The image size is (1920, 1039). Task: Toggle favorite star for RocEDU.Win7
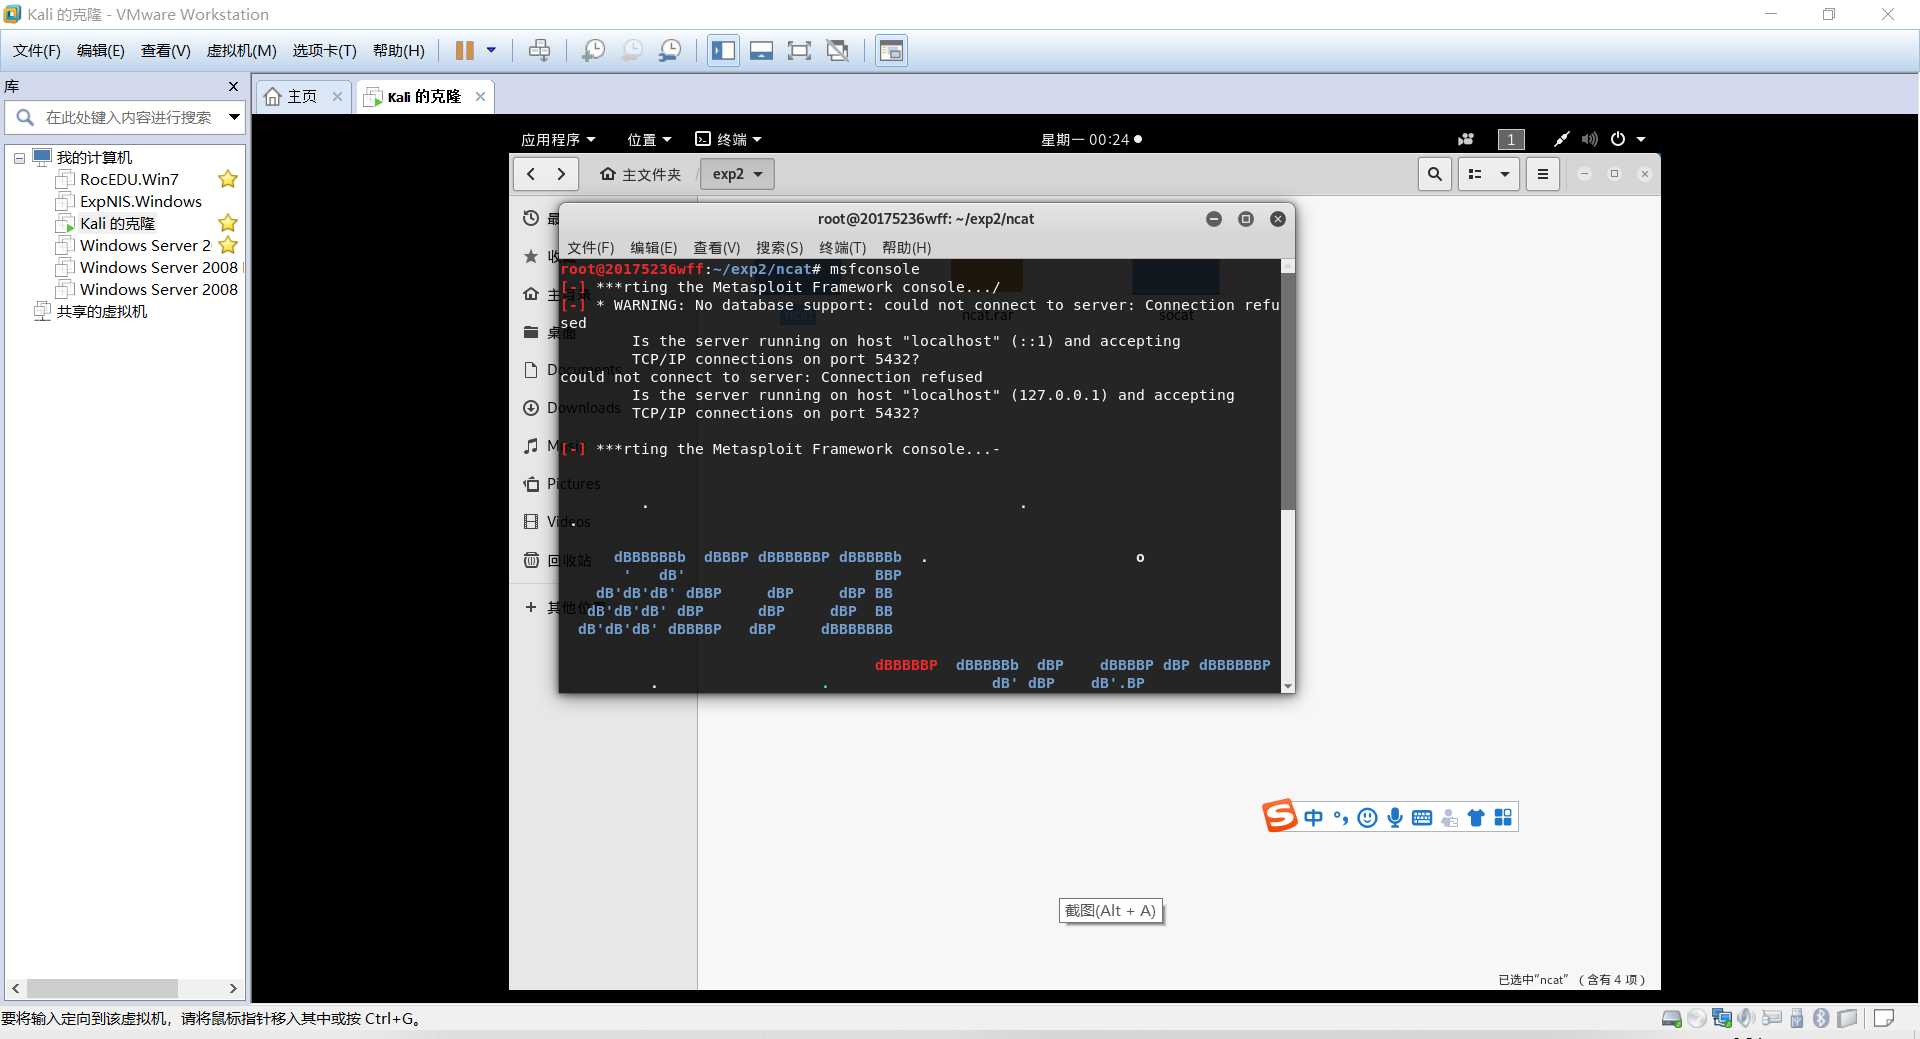[228, 179]
